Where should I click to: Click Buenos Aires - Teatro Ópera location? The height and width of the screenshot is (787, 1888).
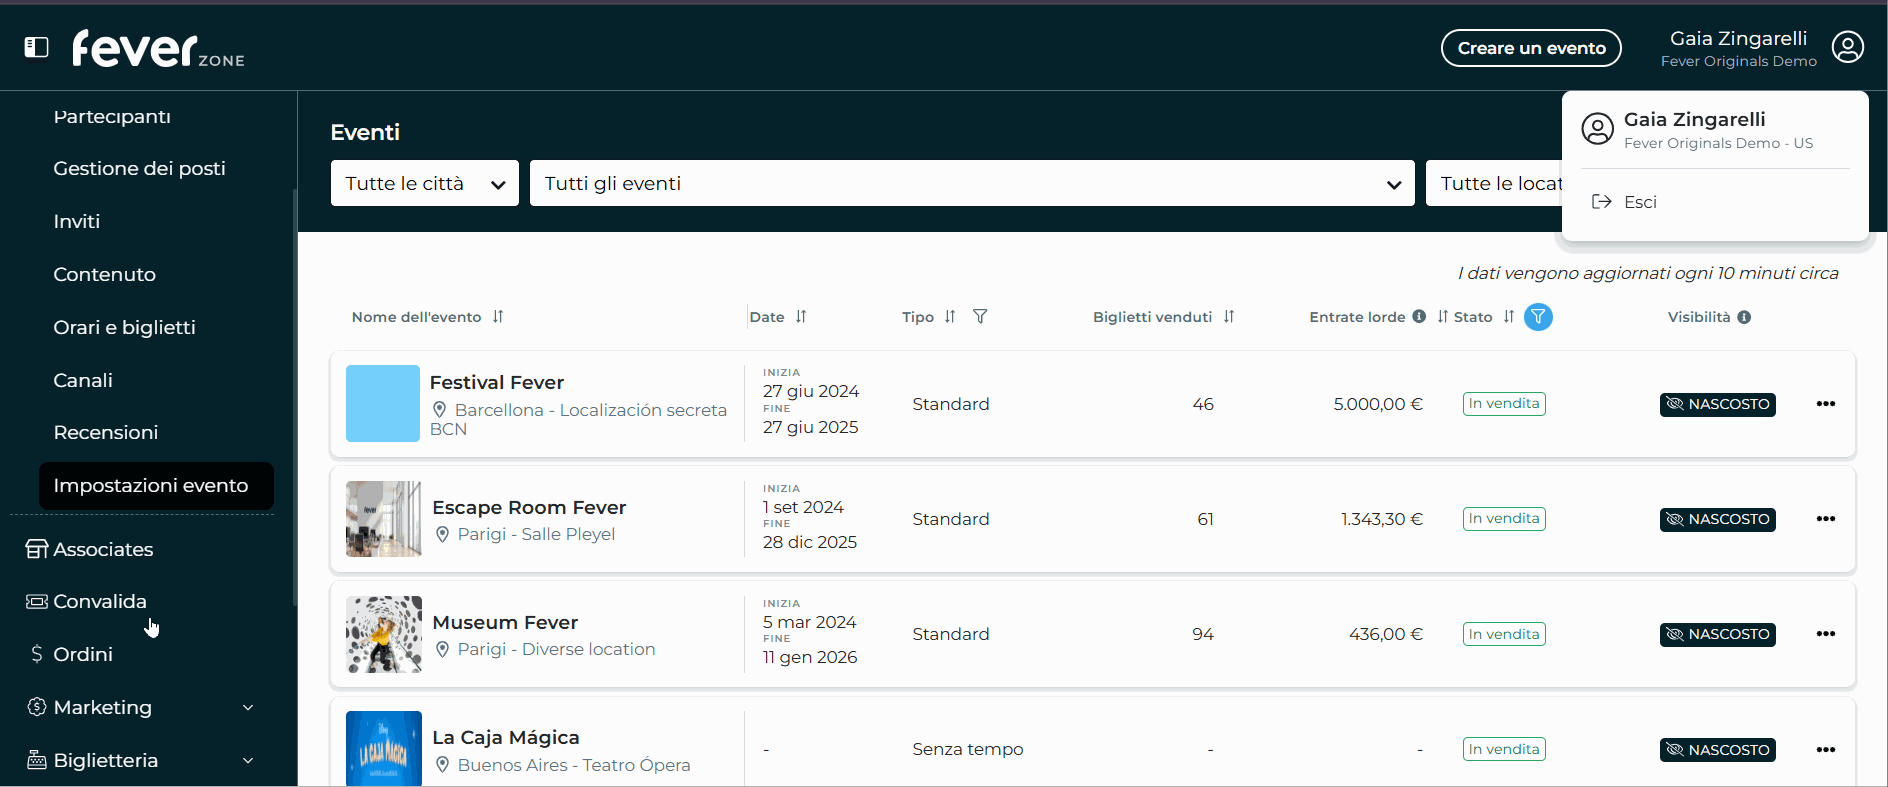[574, 765]
